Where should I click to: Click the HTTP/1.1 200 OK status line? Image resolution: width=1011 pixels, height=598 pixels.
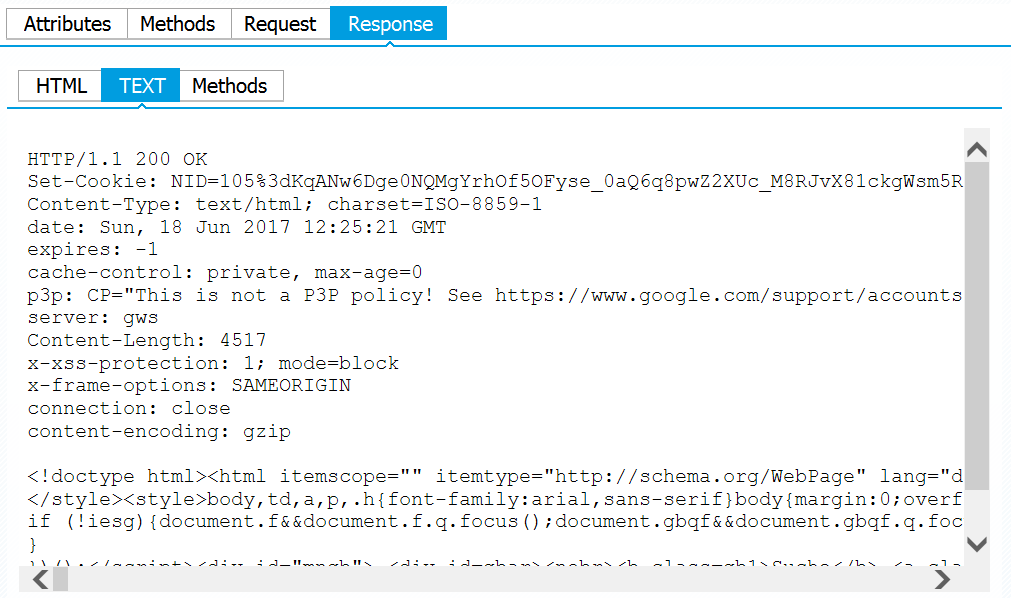117,159
